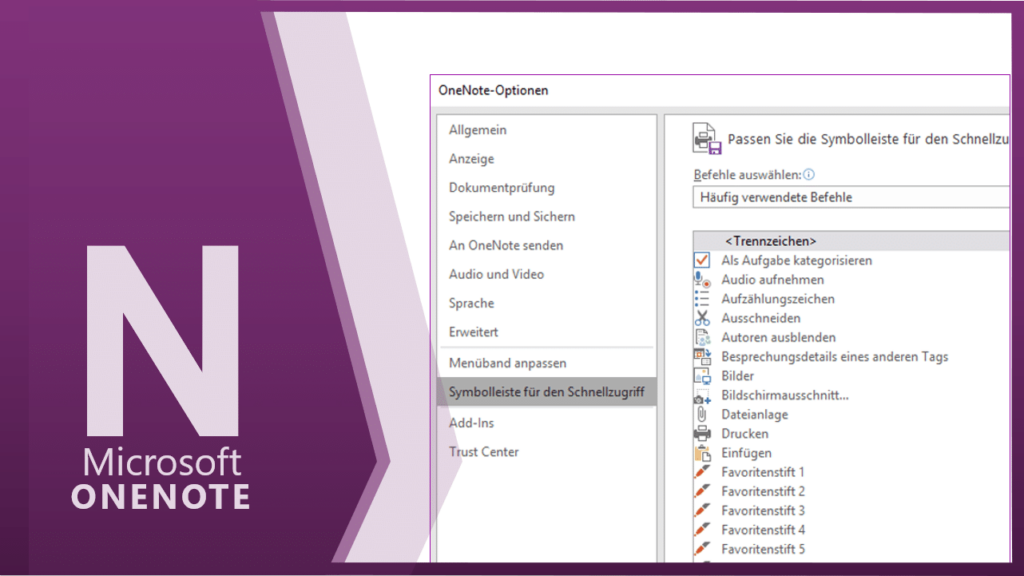Switch to the Anzeige category
1024x576 pixels.
472,159
